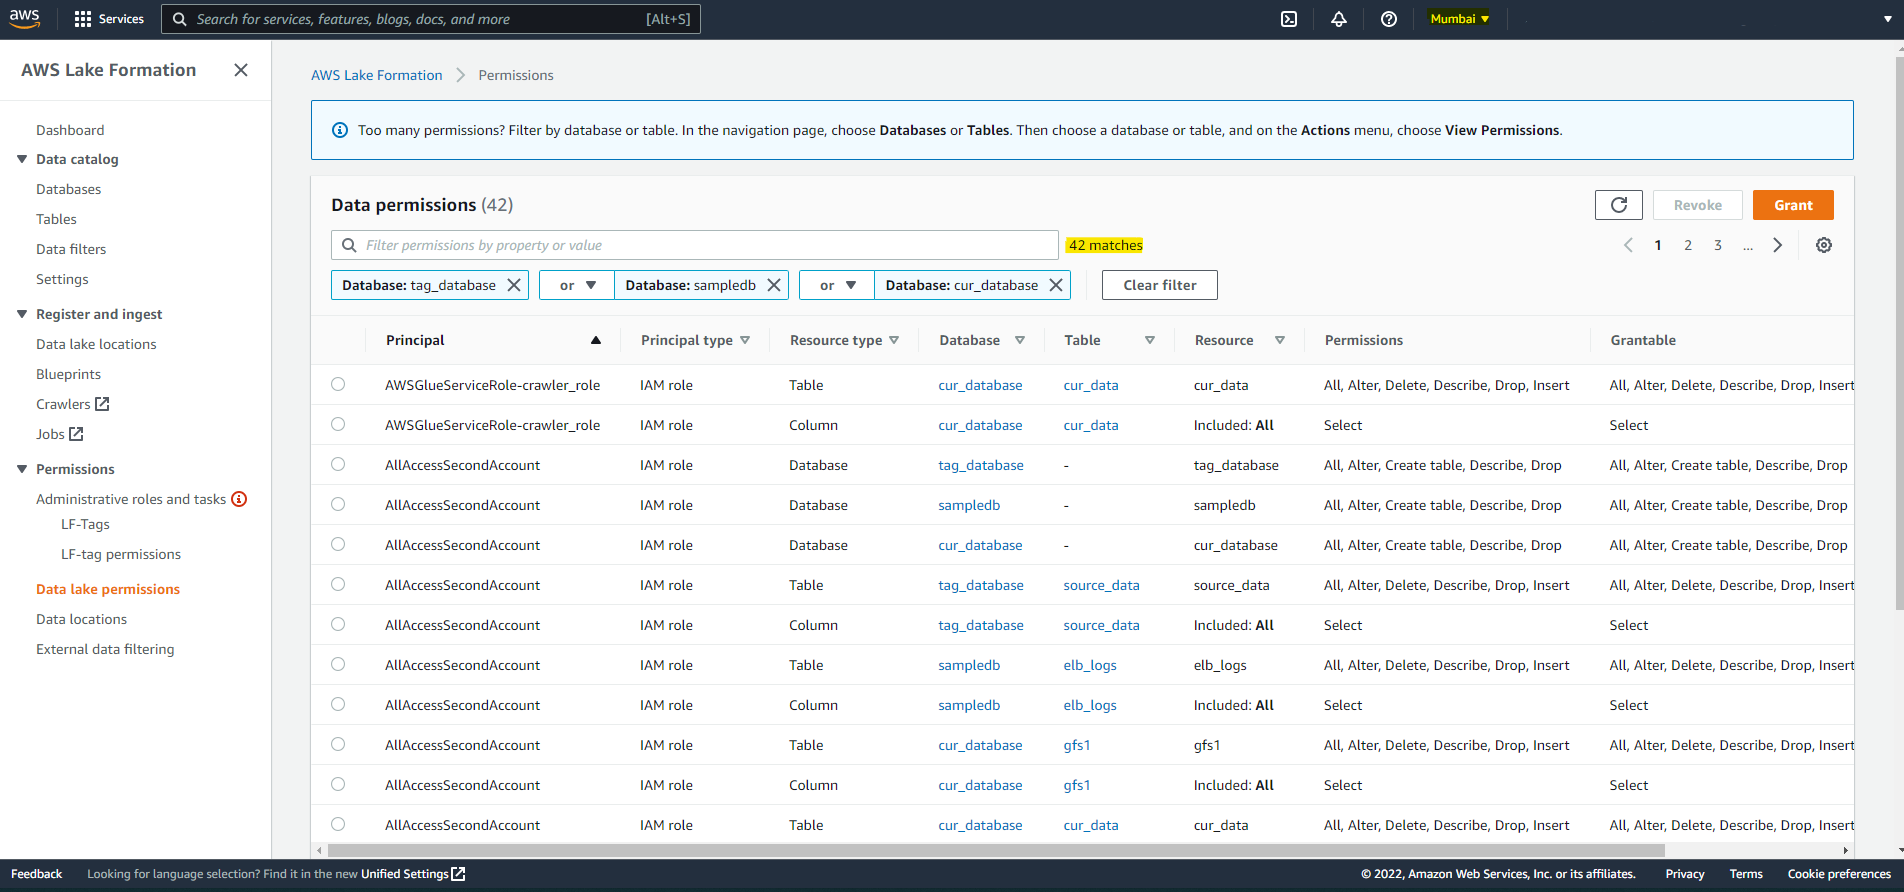Open the Mumbai region dropdown
The image size is (1904, 892).
pyautogui.click(x=1459, y=19)
